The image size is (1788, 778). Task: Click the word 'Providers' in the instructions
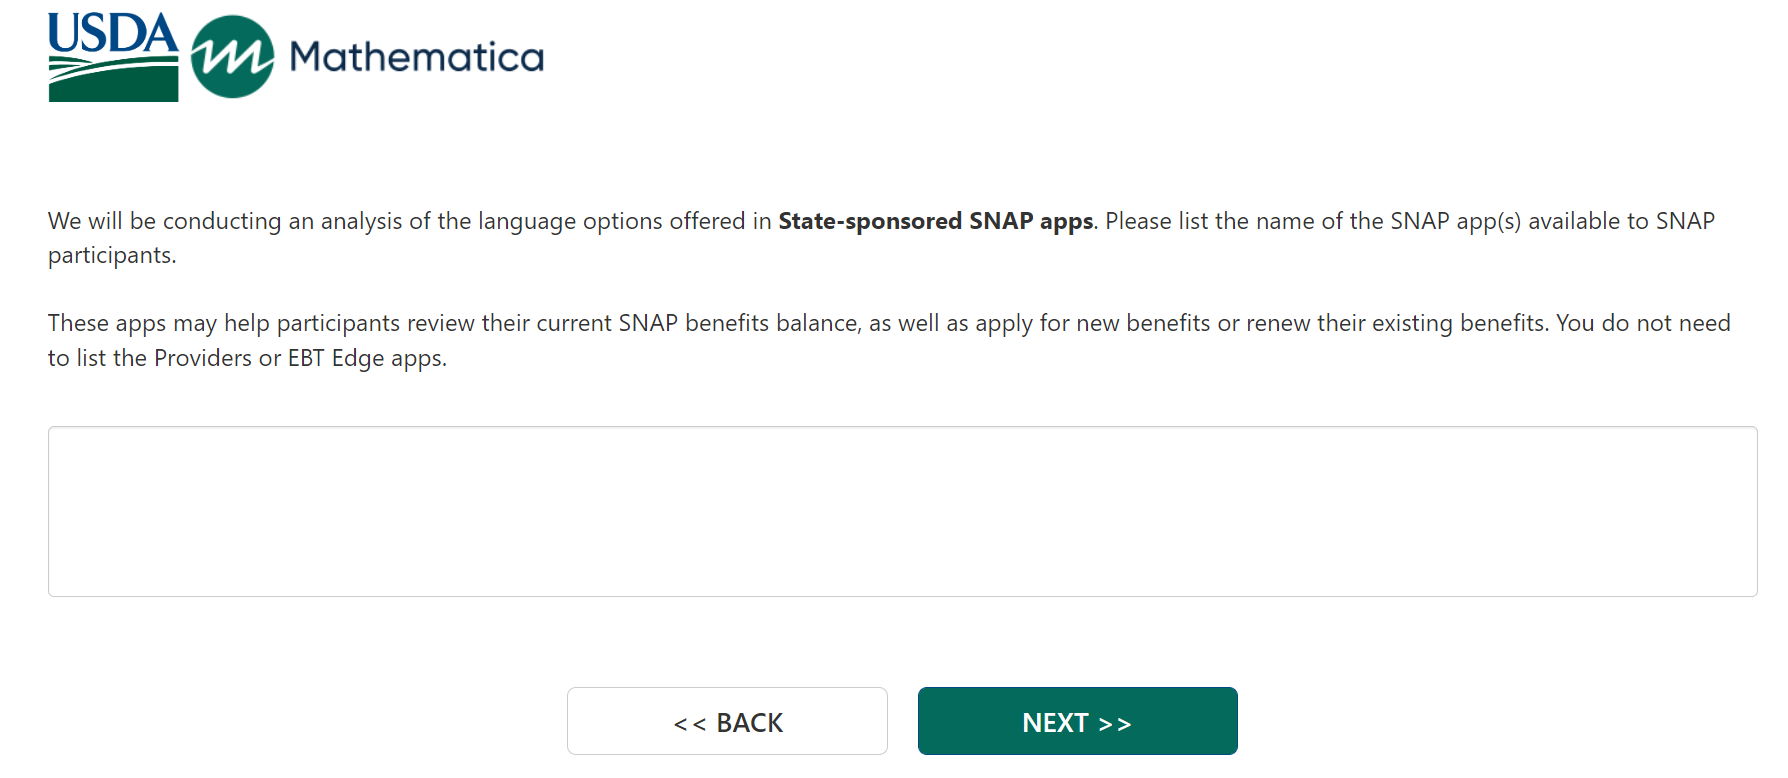pos(203,358)
